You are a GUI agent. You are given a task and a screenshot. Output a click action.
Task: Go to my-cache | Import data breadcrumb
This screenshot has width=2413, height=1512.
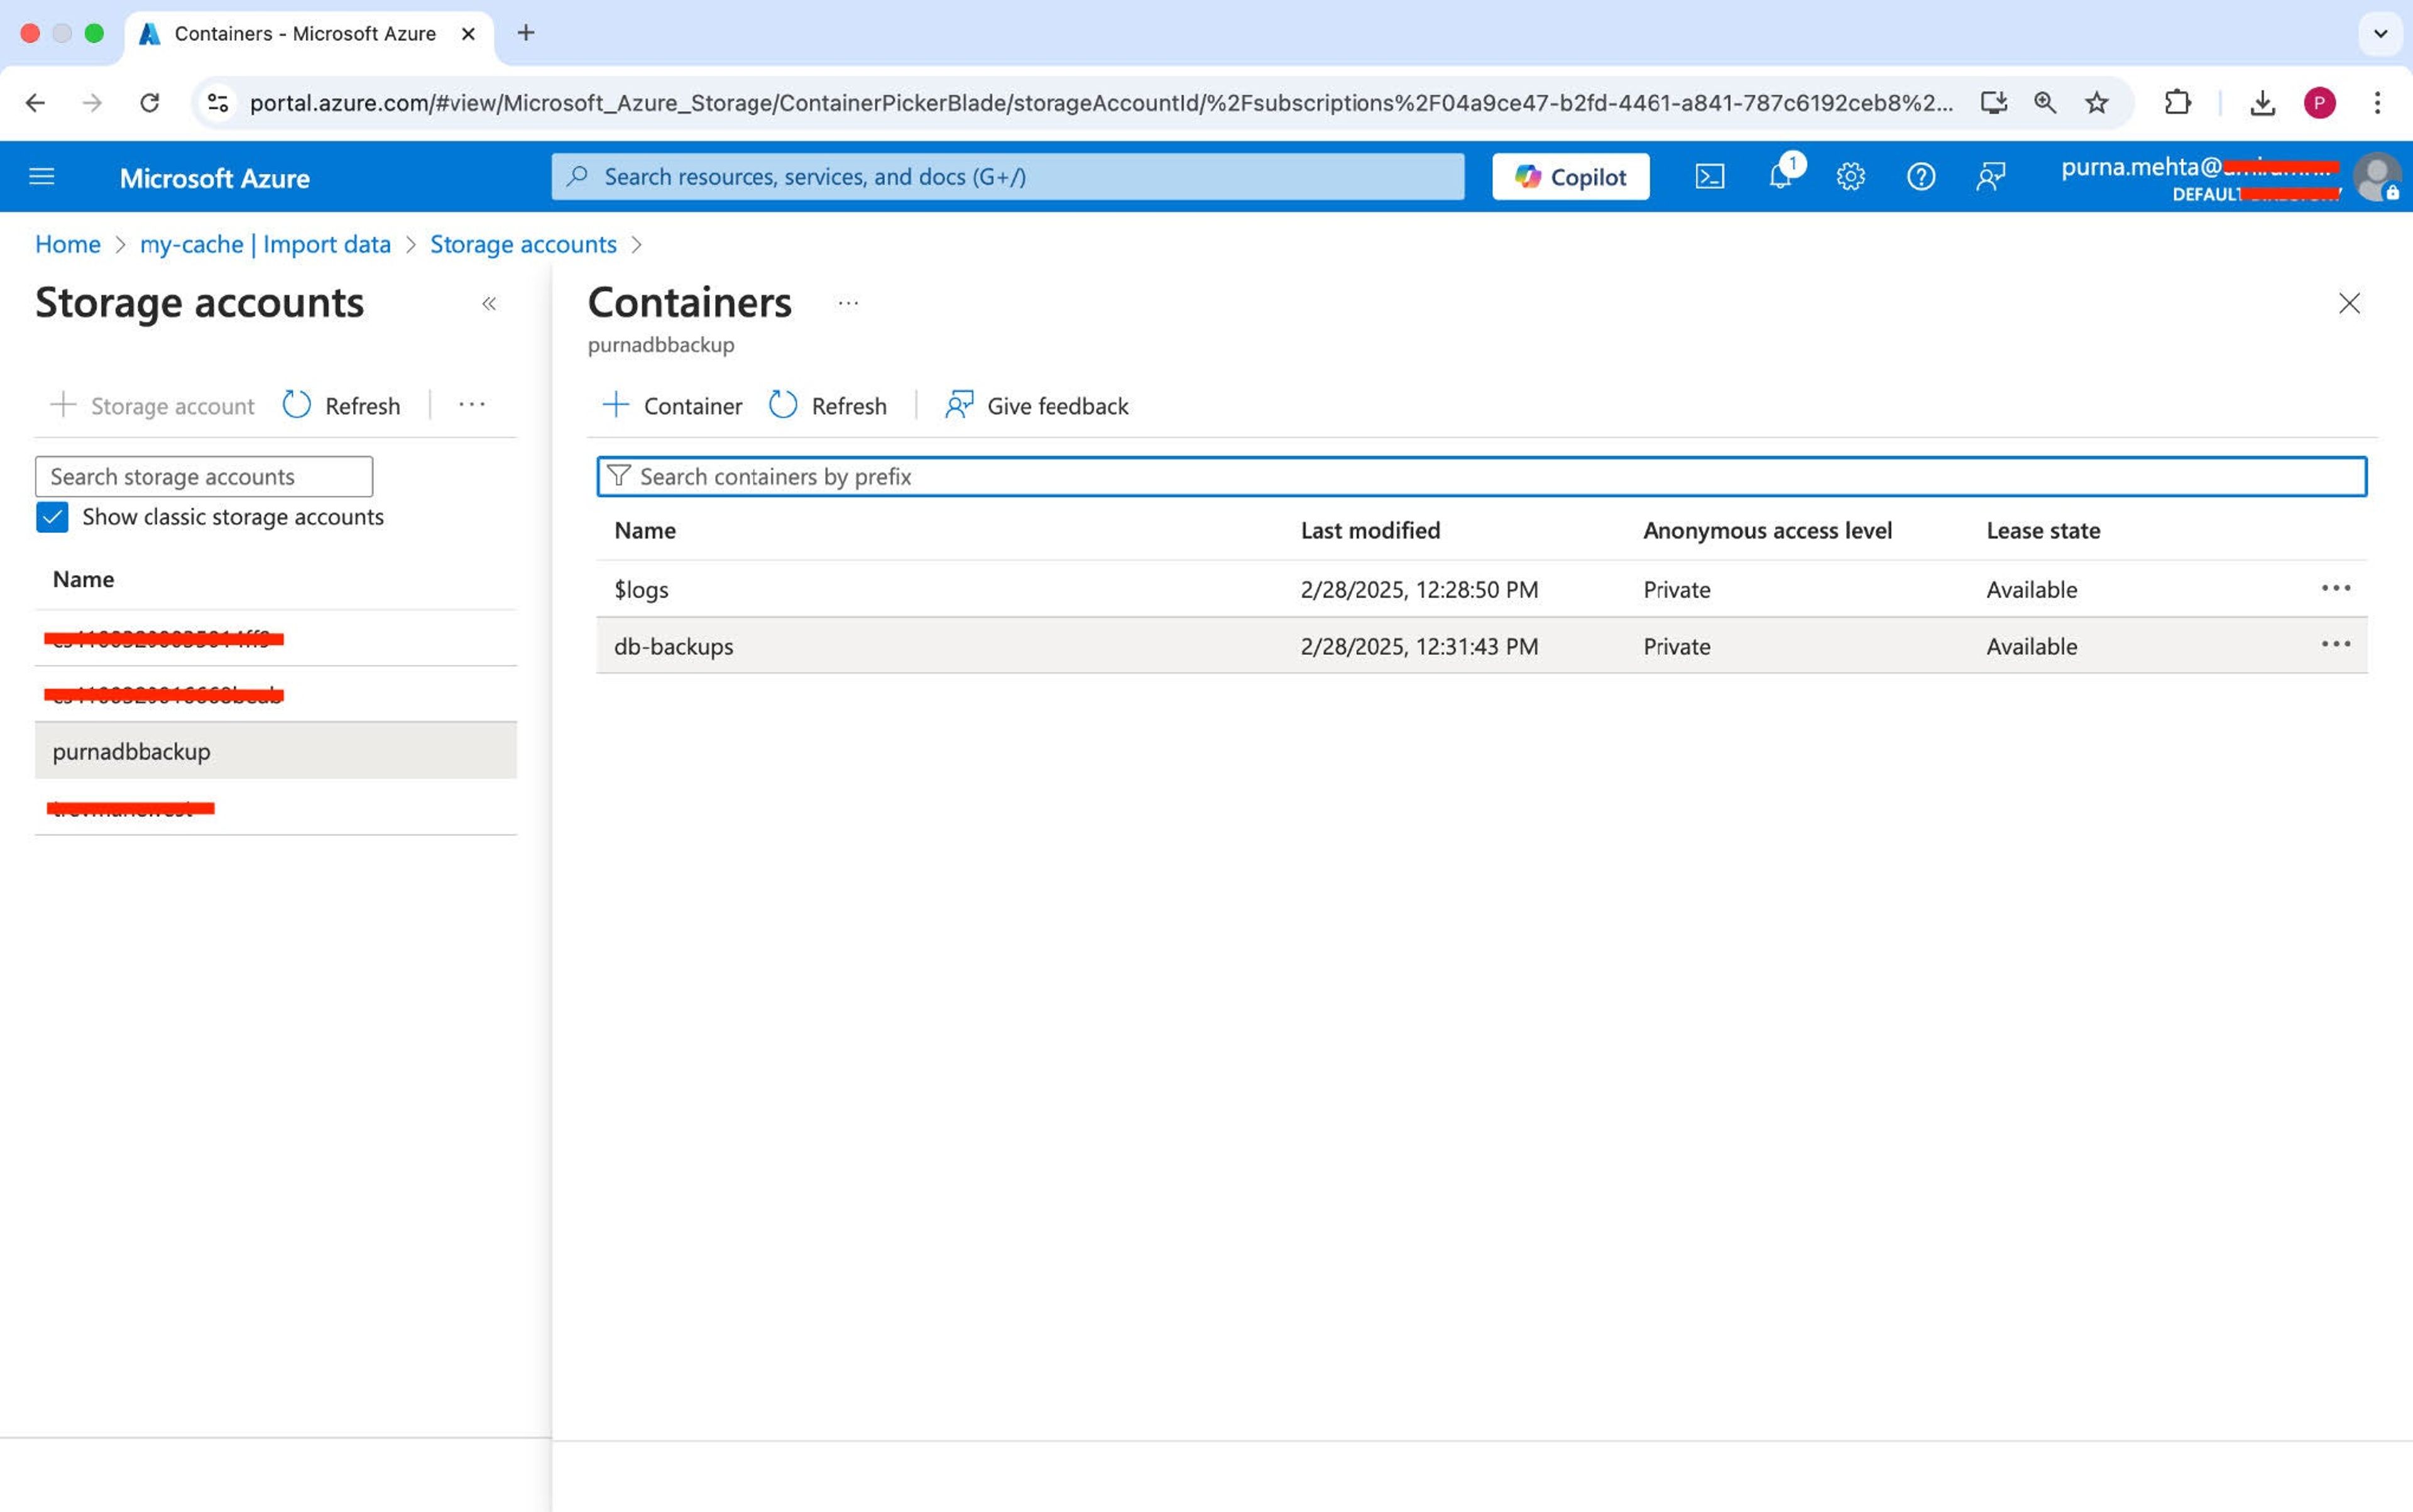click(x=265, y=244)
